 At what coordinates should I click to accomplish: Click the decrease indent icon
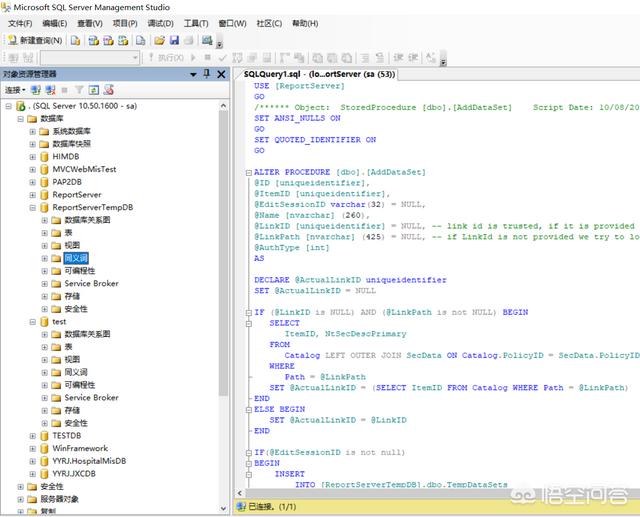[x=398, y=58]
